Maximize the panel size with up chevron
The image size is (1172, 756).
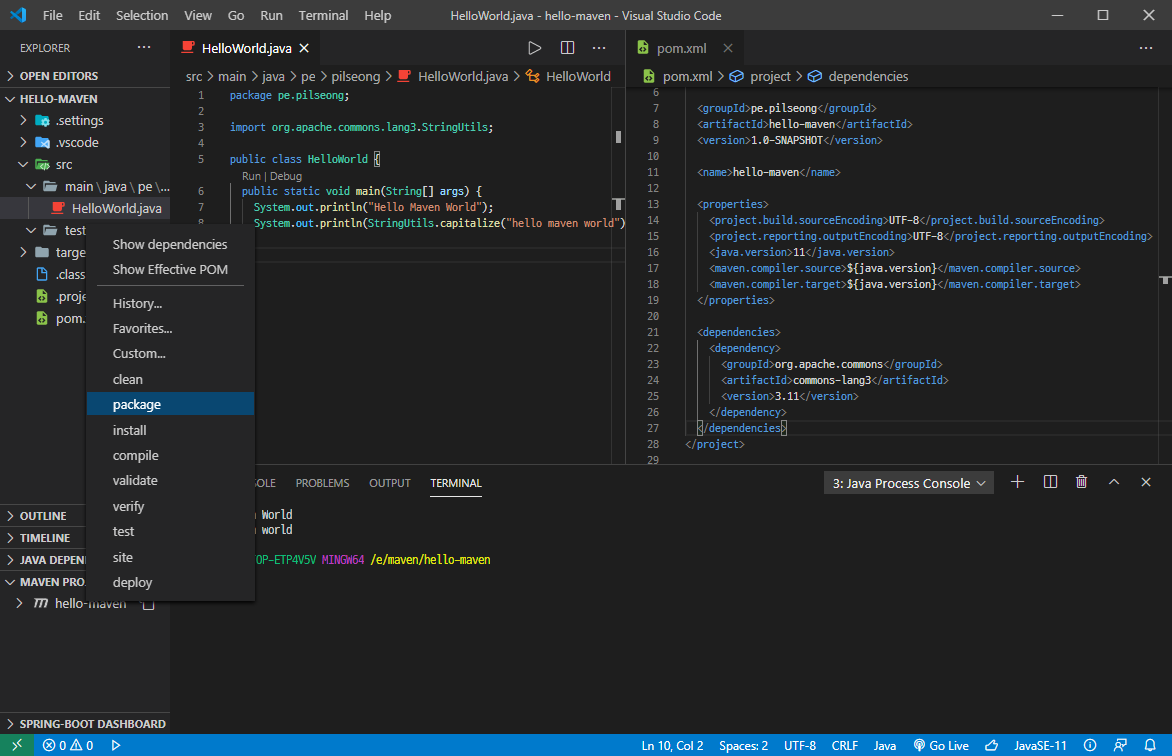(1114, 482)
